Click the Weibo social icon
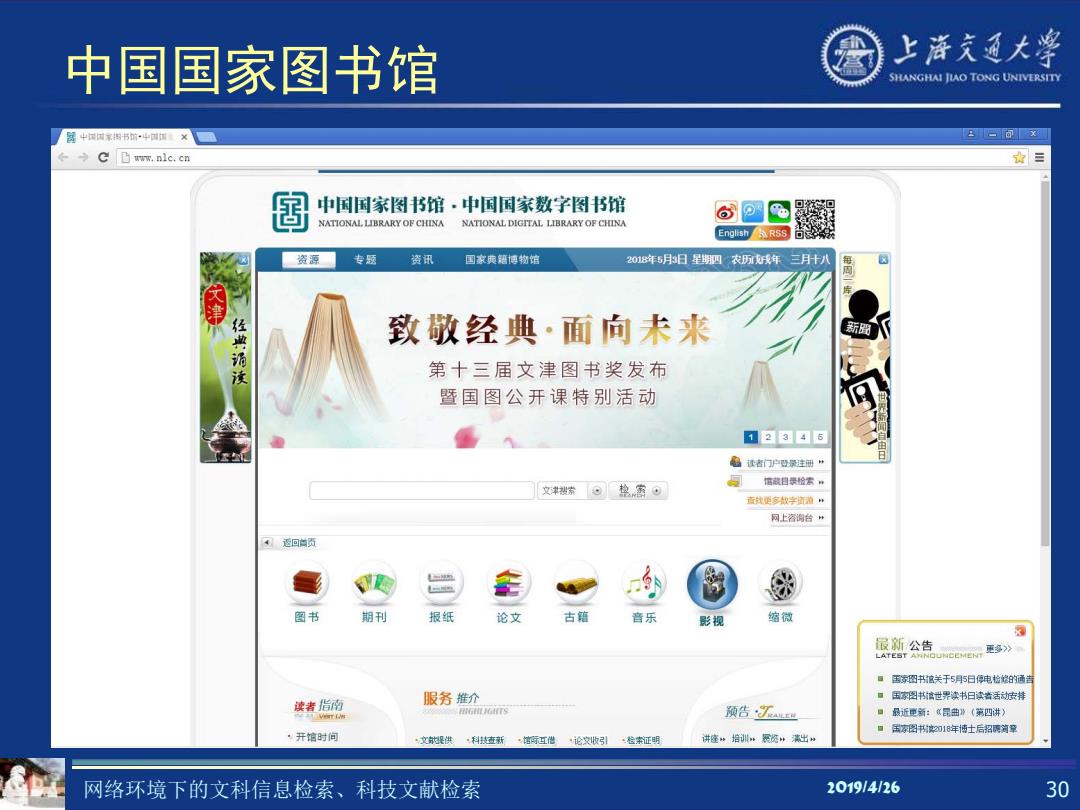The image size is (1080, 810). [726, 211]
